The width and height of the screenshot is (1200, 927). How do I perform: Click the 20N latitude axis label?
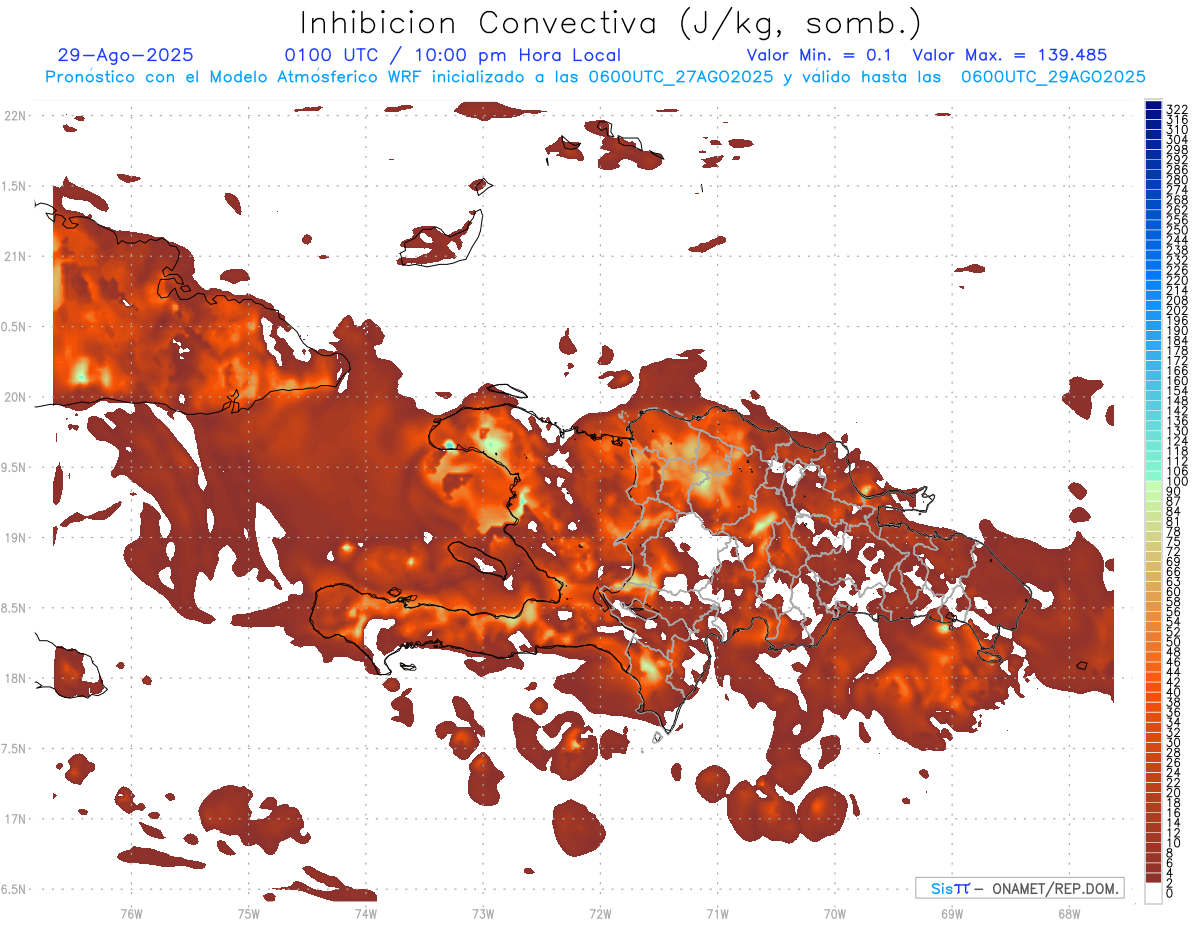coord(18,397)
